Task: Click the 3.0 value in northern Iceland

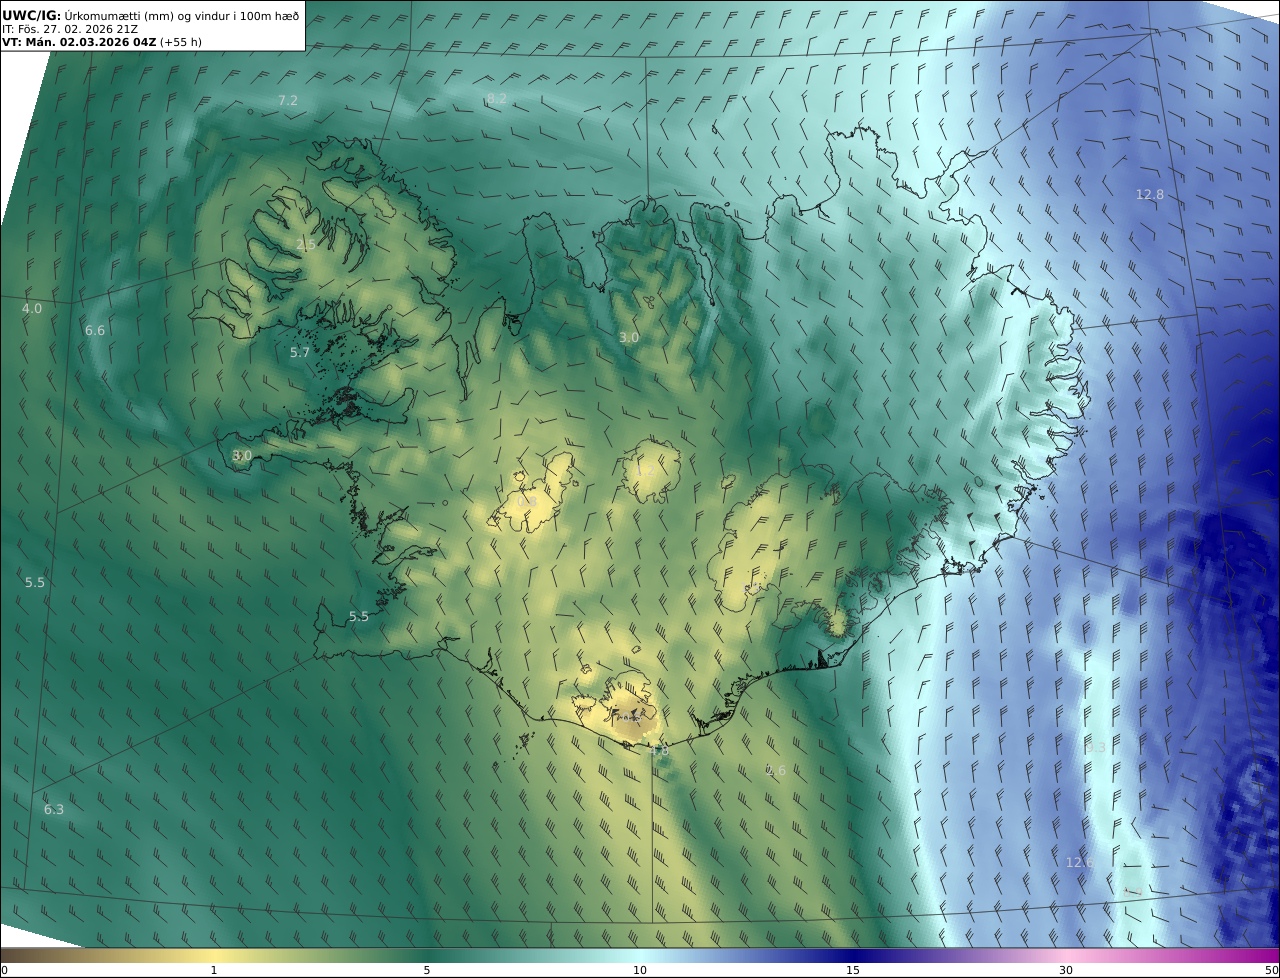Action: pos(629,338)
